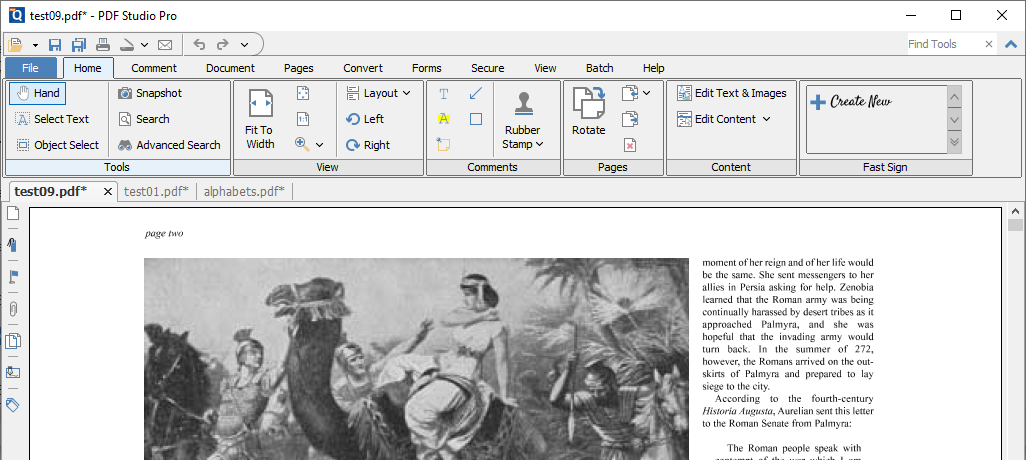The height and width of the screenshot is (460, 1026).
Task: Open the Attachments paperclip sidebar panel
Action: [x=13, y=308]
